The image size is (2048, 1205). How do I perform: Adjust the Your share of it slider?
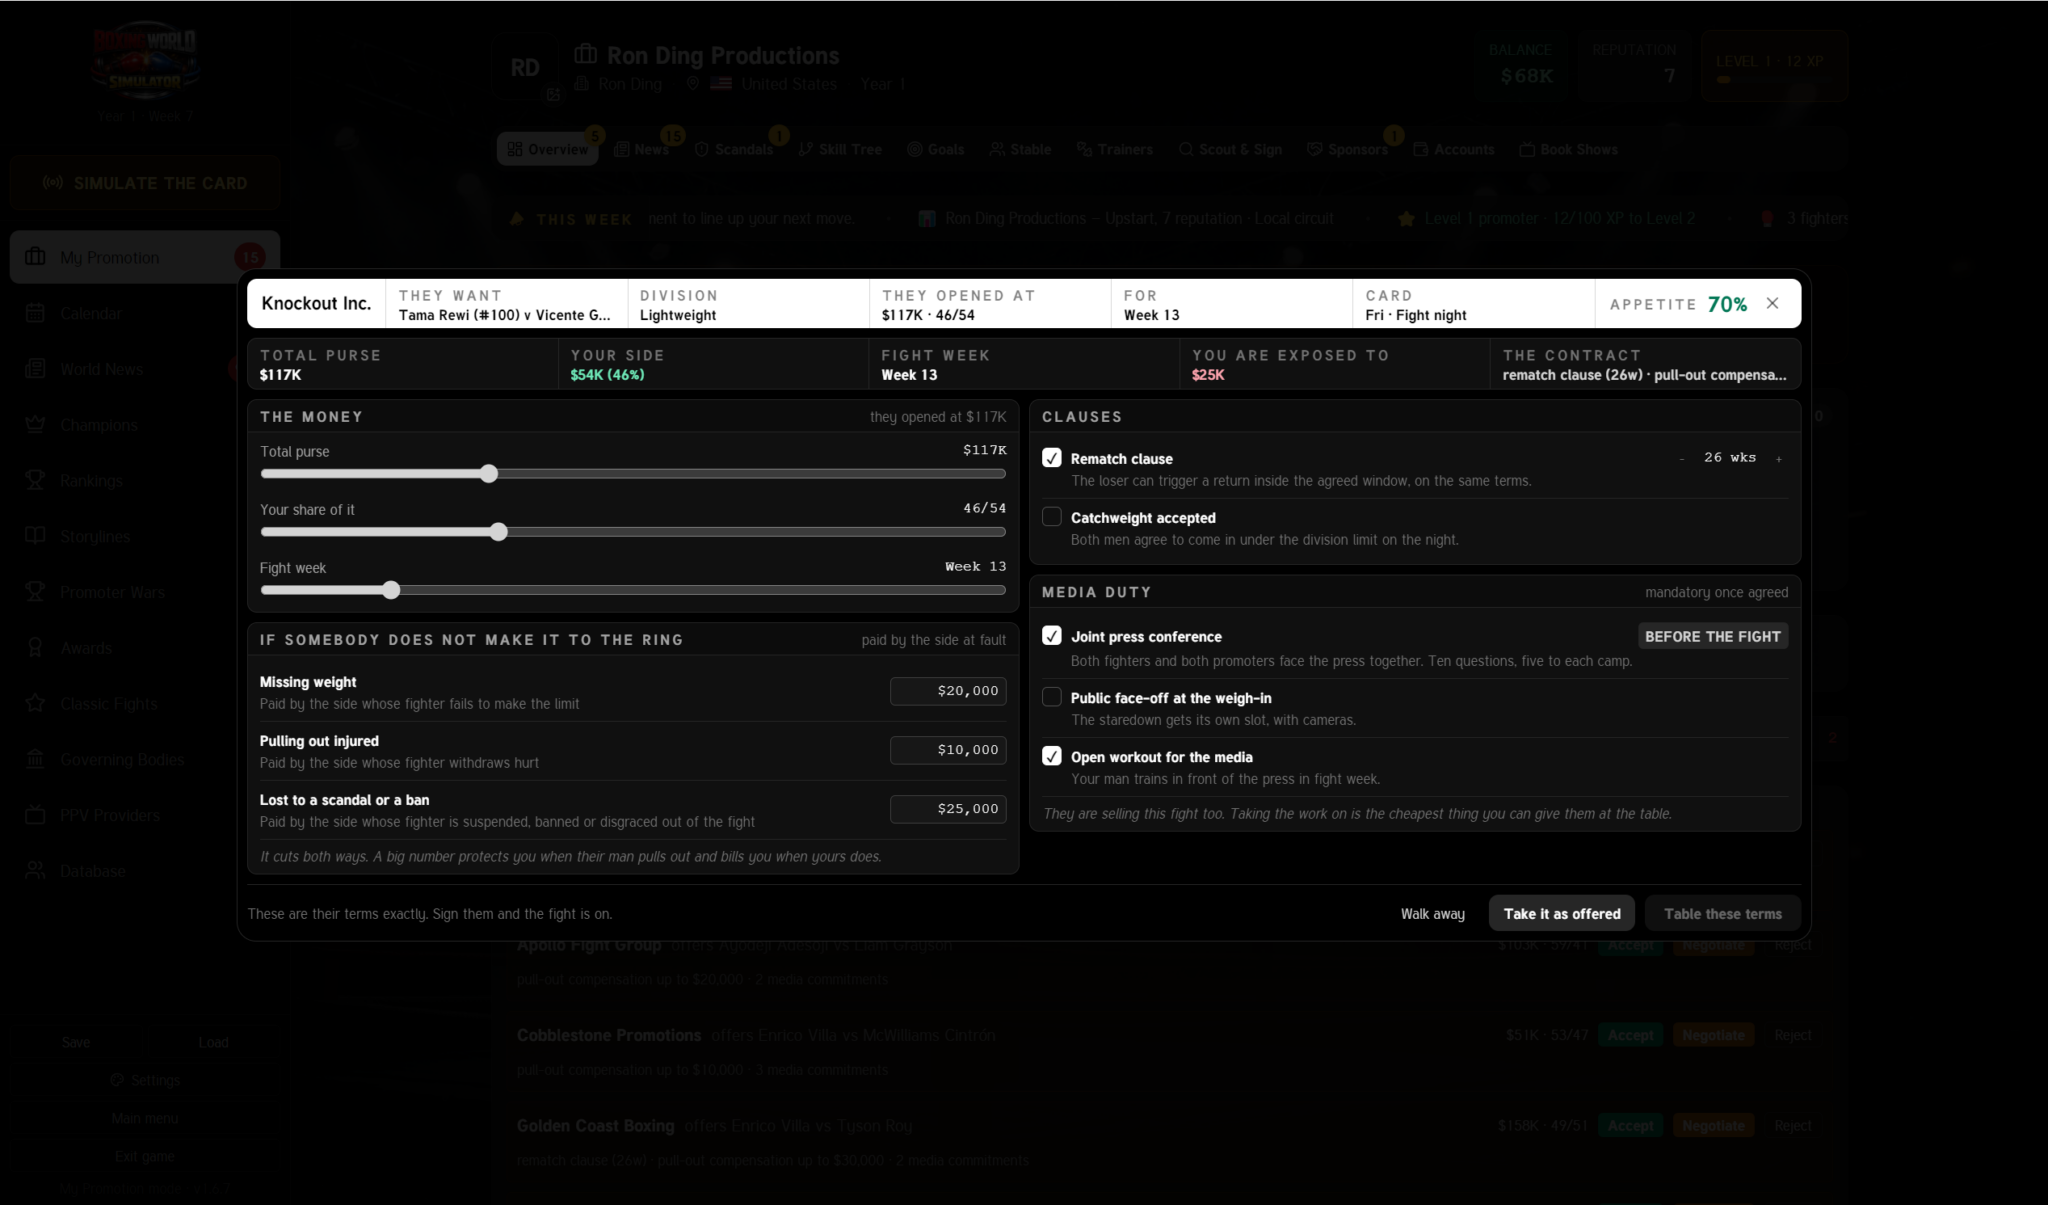pyautogui.click(x=498, y=532)
